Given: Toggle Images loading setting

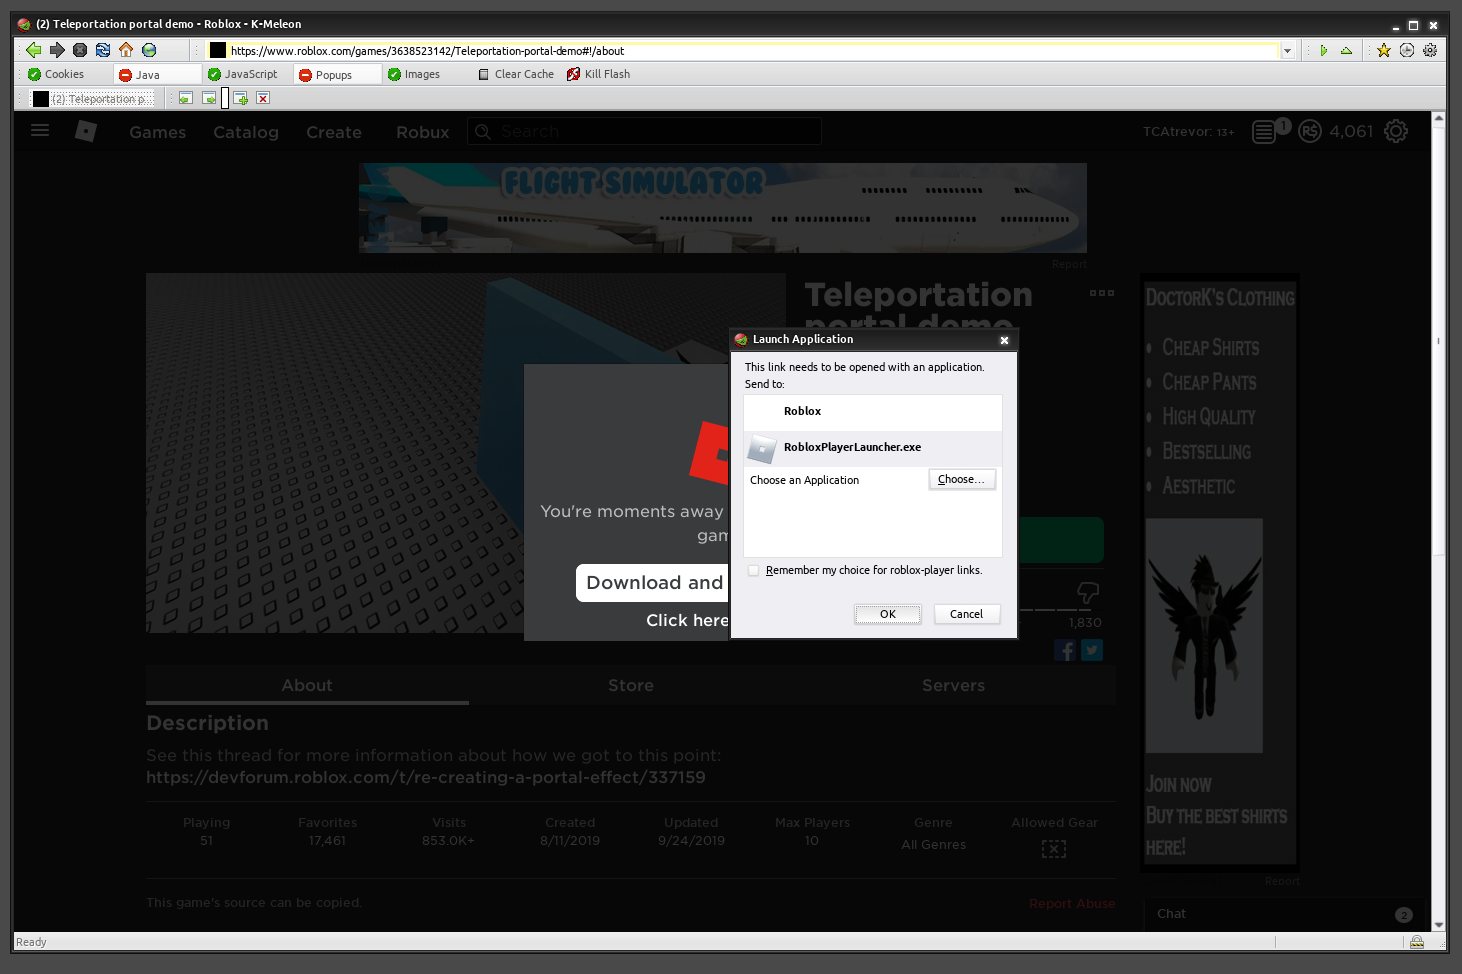Looking at the screenshot, I should 414,74.
